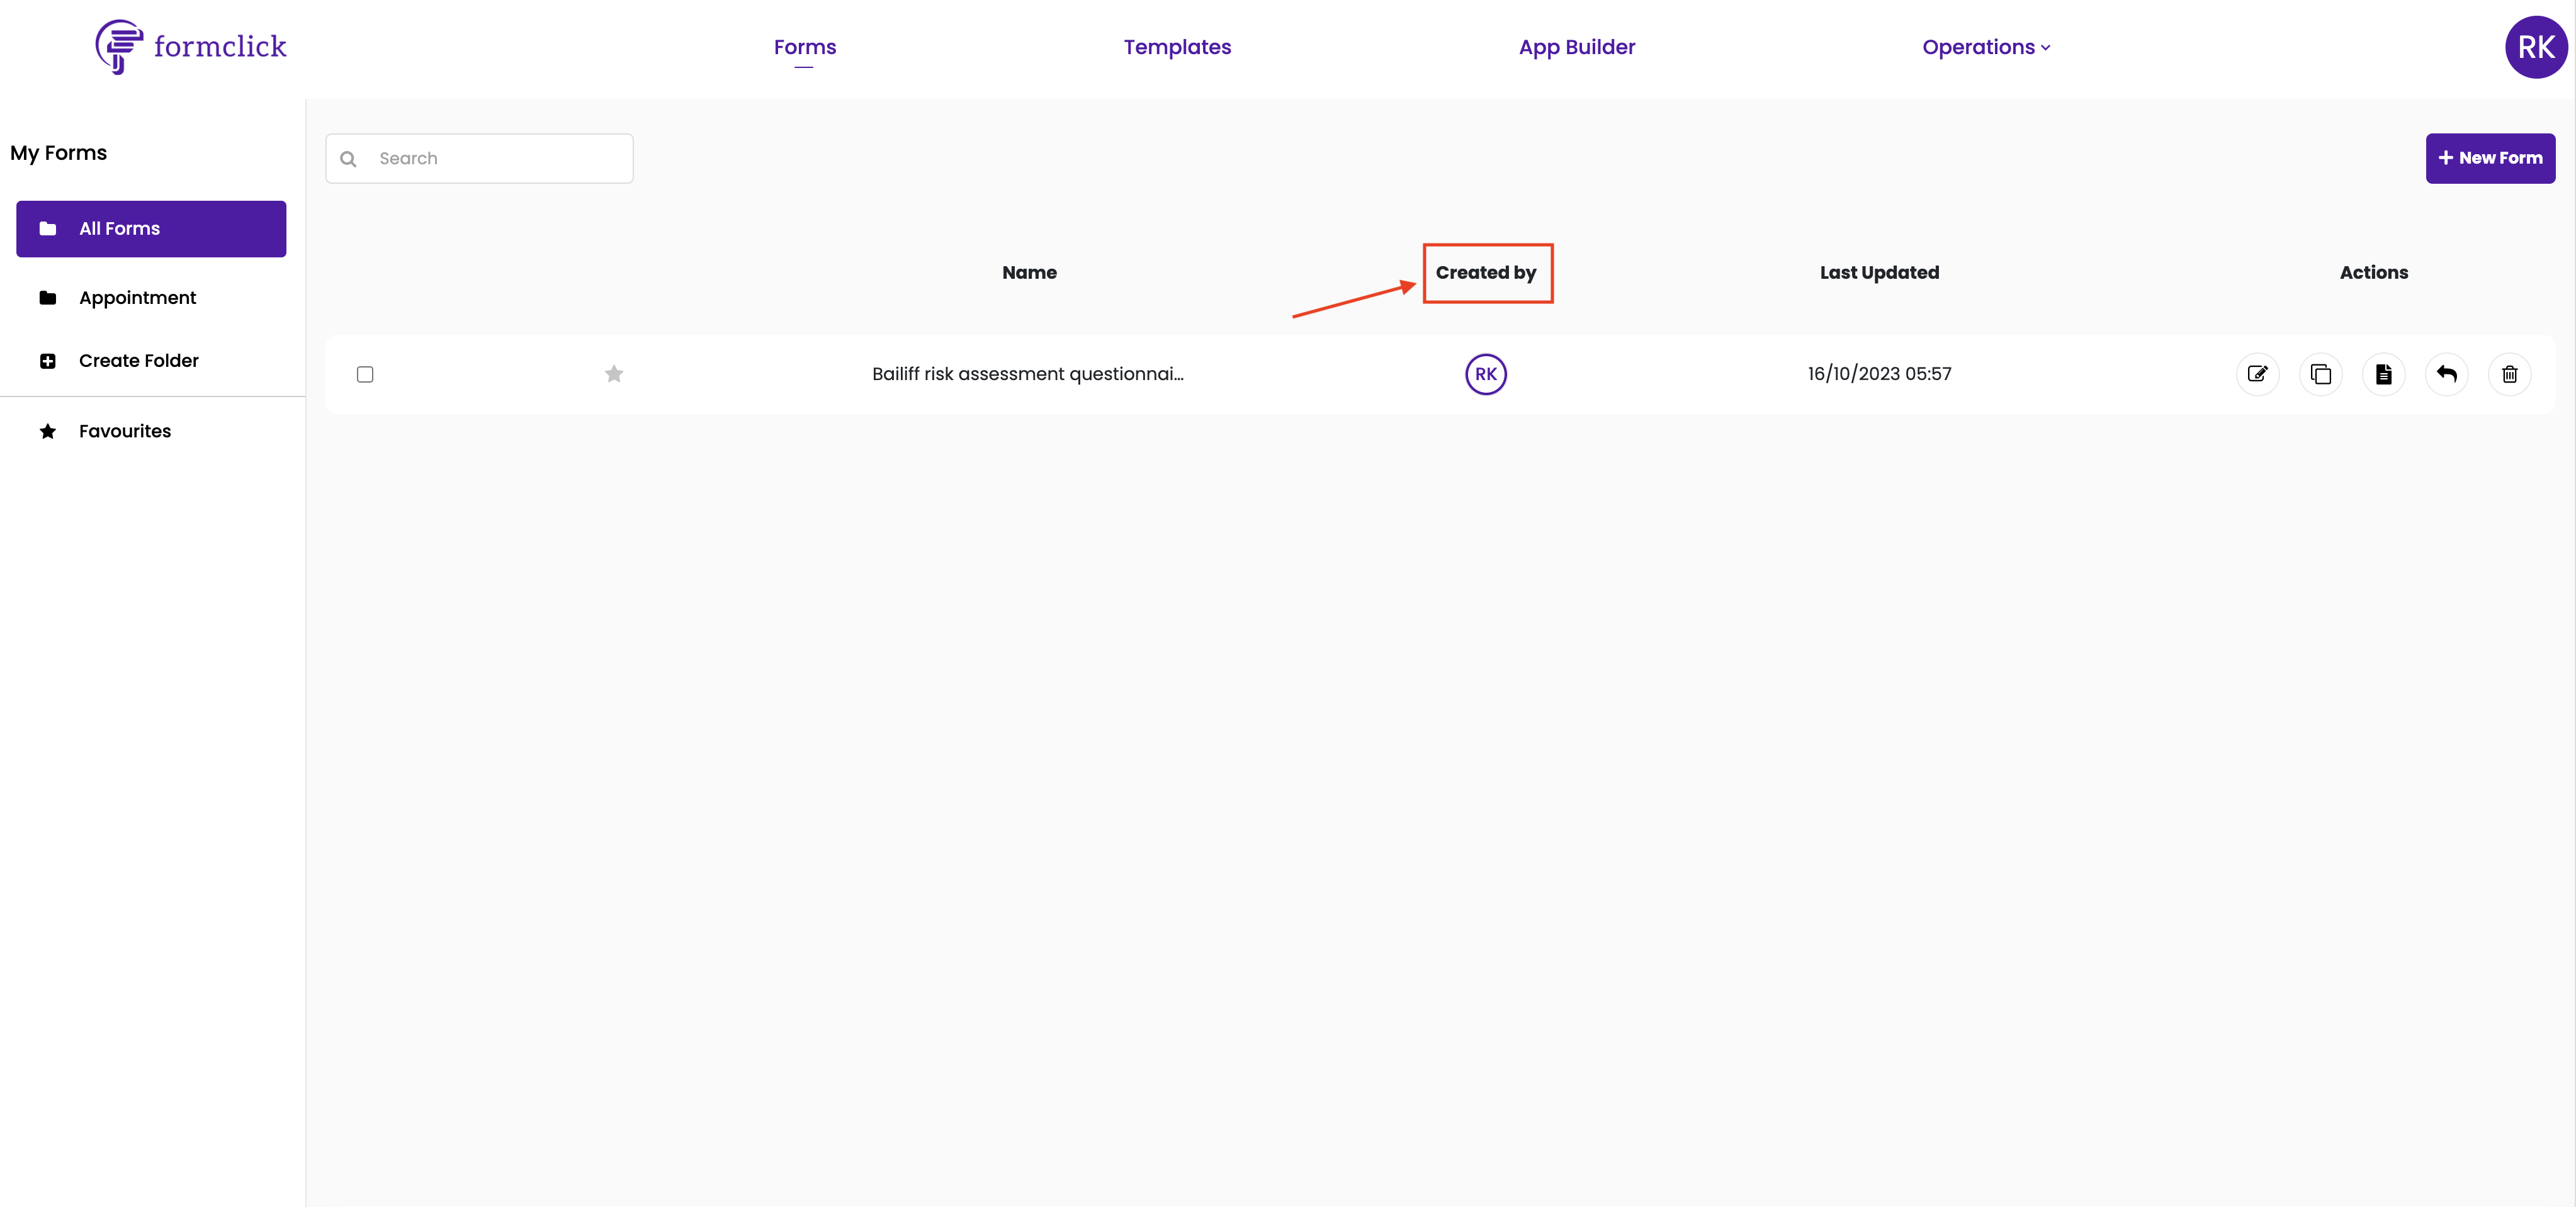Select All Forms in sidebar
Viewport: 2576px width, 1207px height.
coord(151,229)
